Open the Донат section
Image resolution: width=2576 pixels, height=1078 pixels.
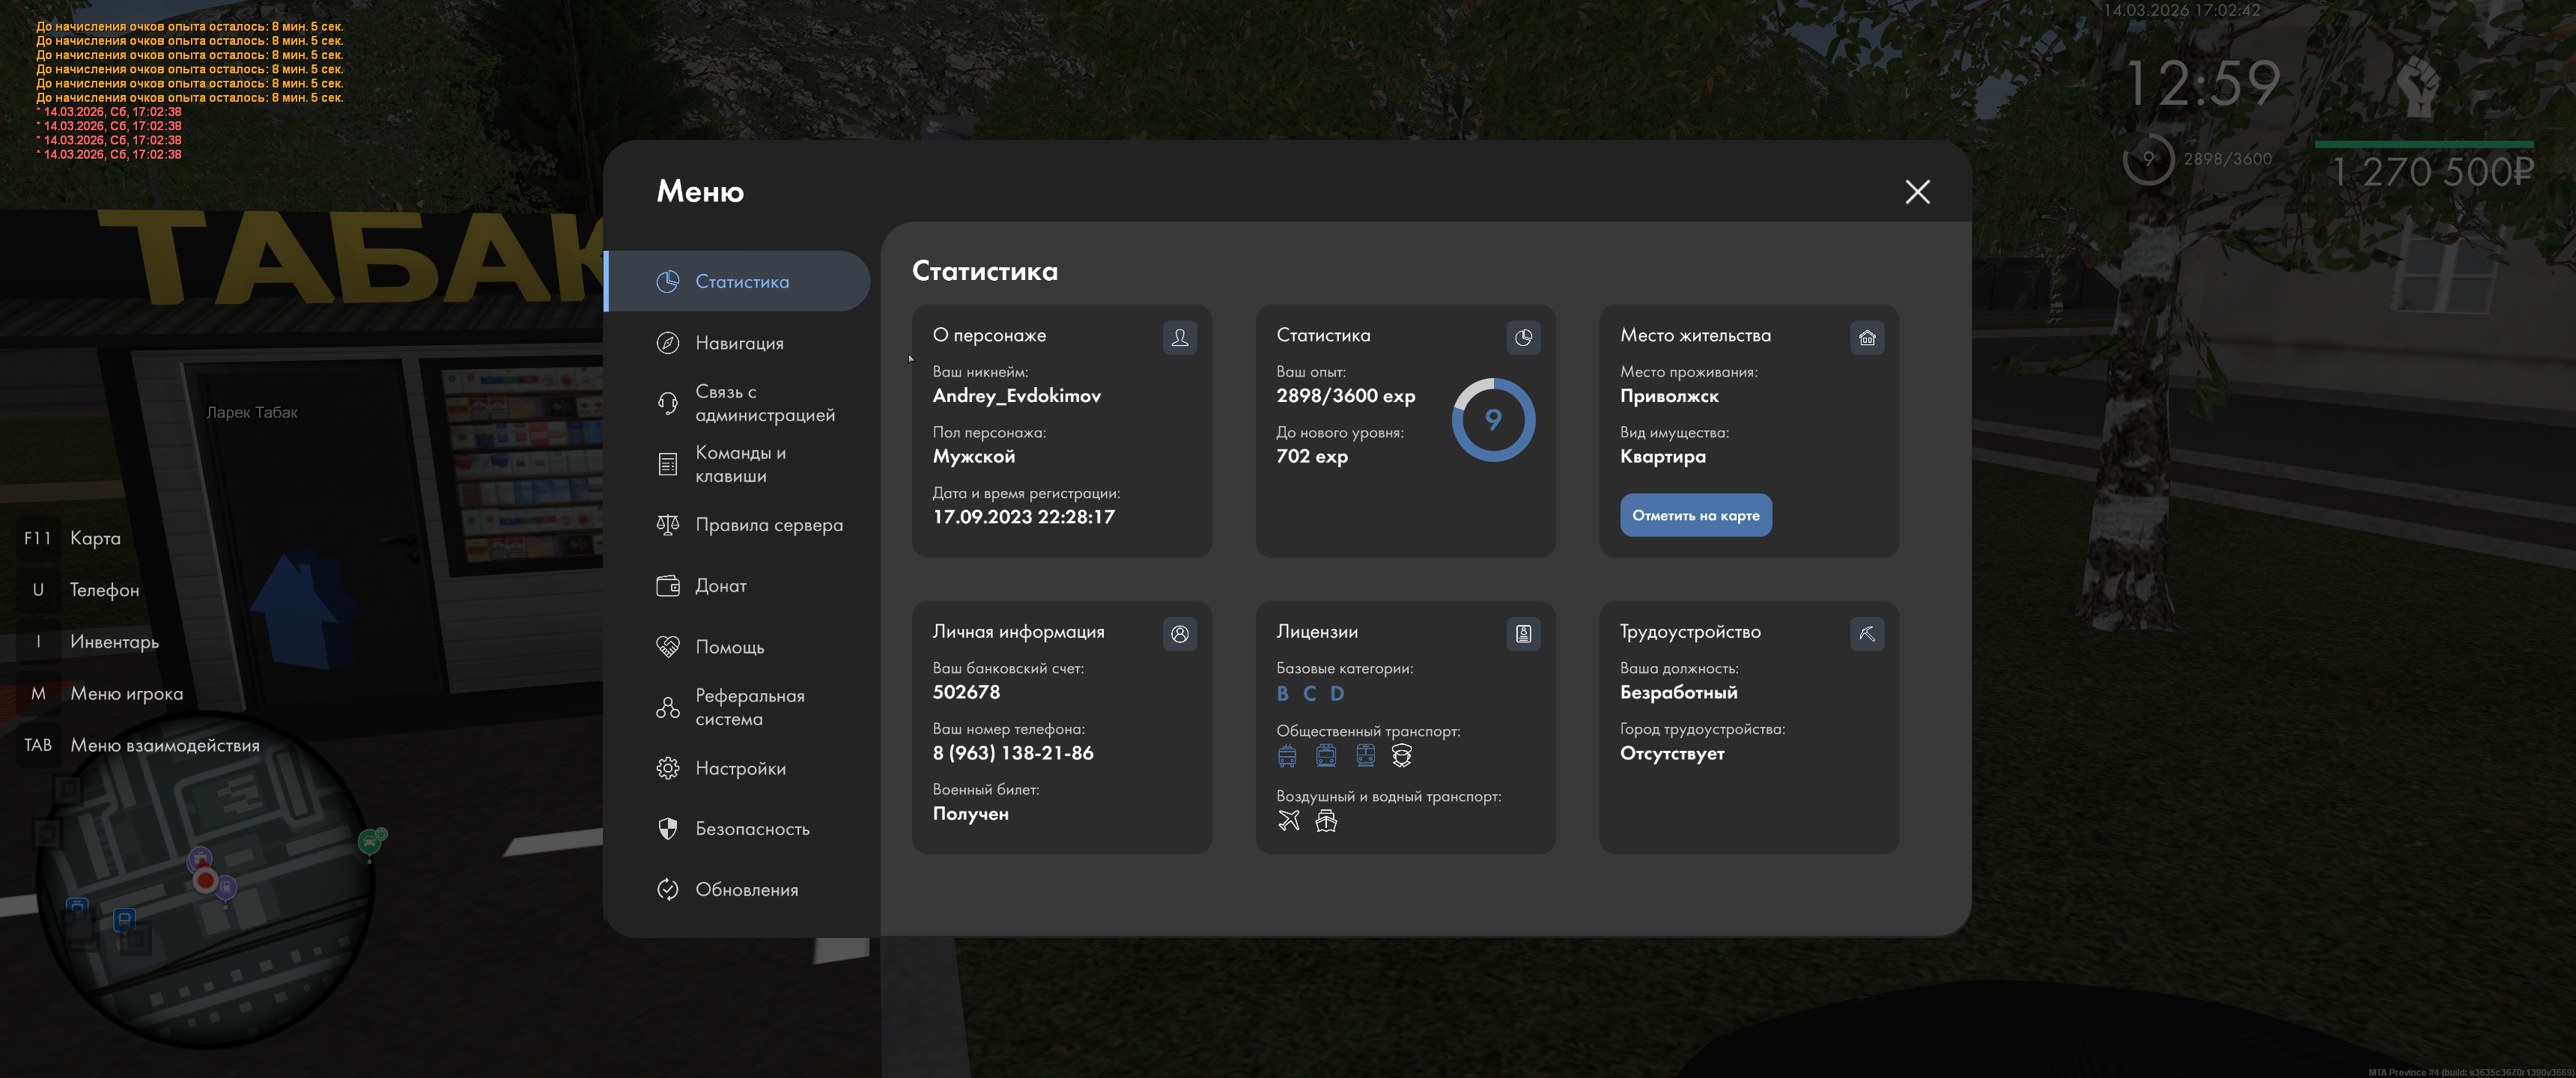pos(720,586)
